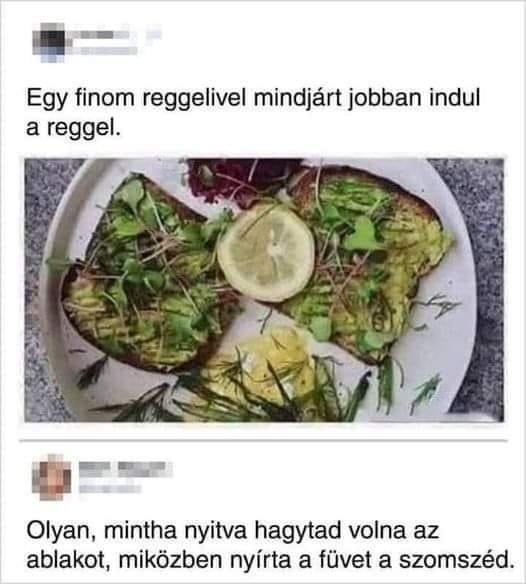Click the commenter's blurred name
The width and height of the screenshot is (526, 584).
126,469
